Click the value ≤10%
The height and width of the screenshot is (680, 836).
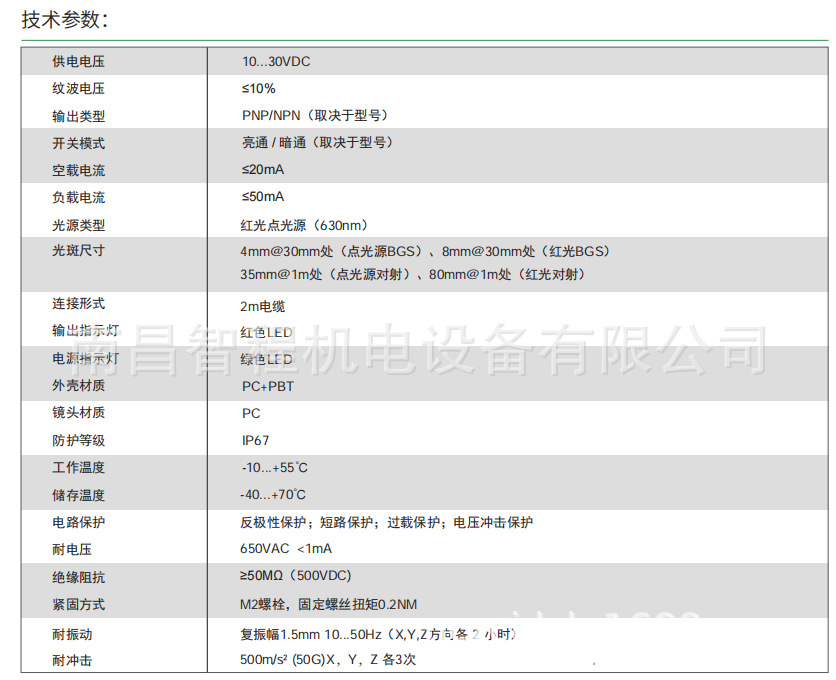coord(259,89)
